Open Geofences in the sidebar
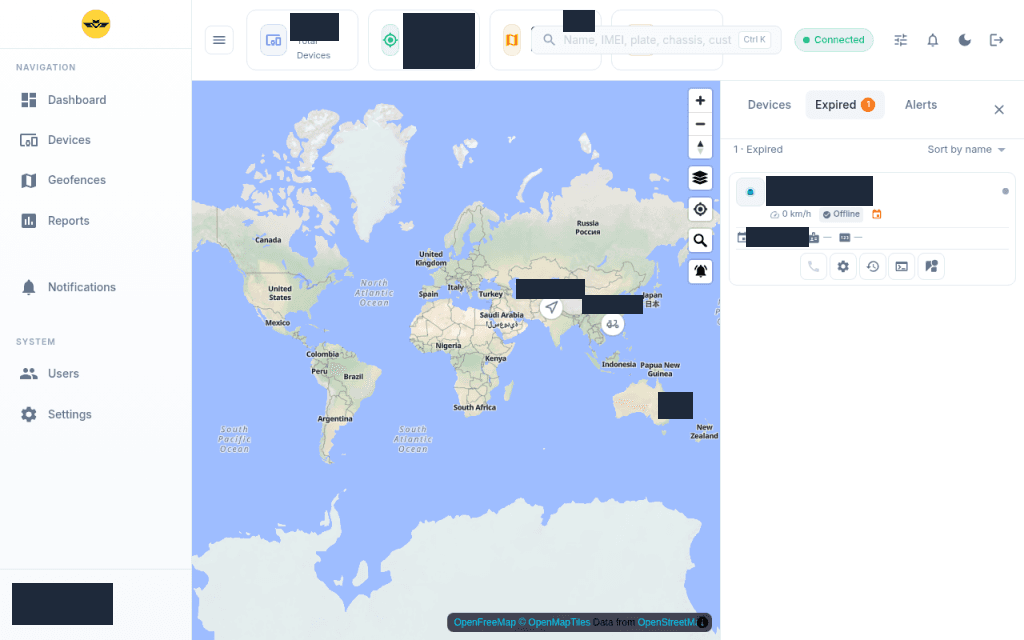1024x640 pixels. tap(96, 180)
